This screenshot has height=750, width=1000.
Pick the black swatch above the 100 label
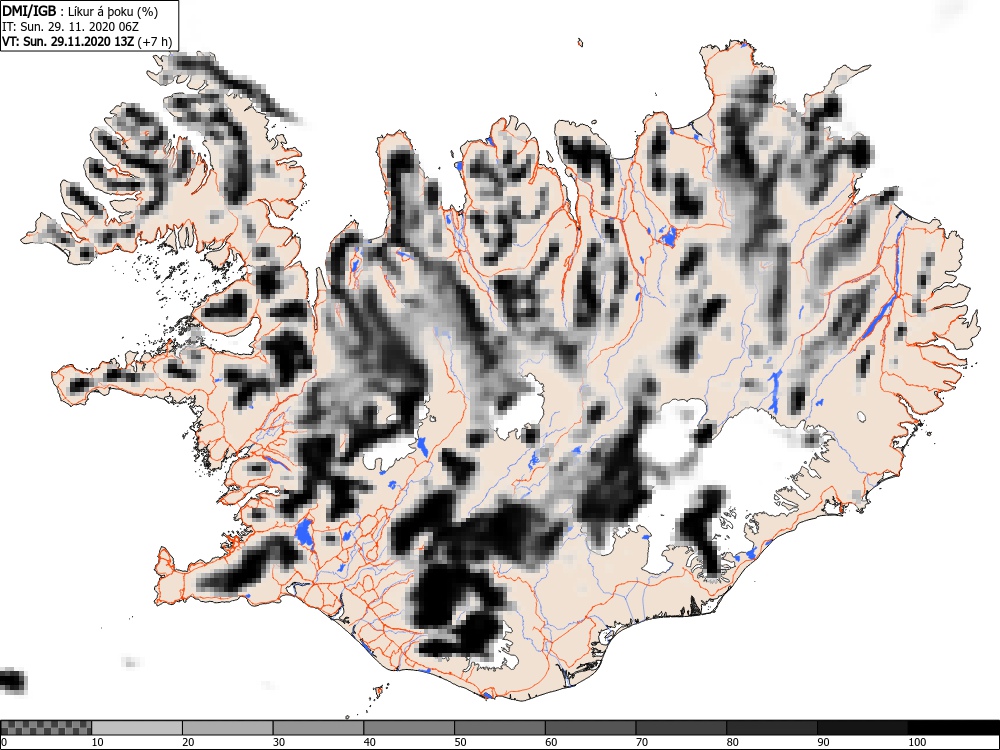(953, 728)
